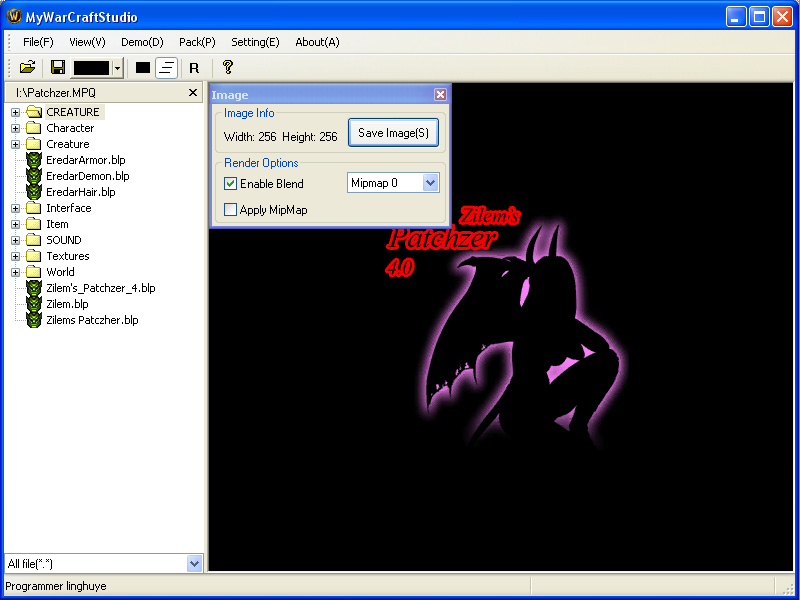The height and width of the screenshot is (600, 800).
Task: Maximize the MyWarCraftStudio window
Action: (x=759, y=16)
